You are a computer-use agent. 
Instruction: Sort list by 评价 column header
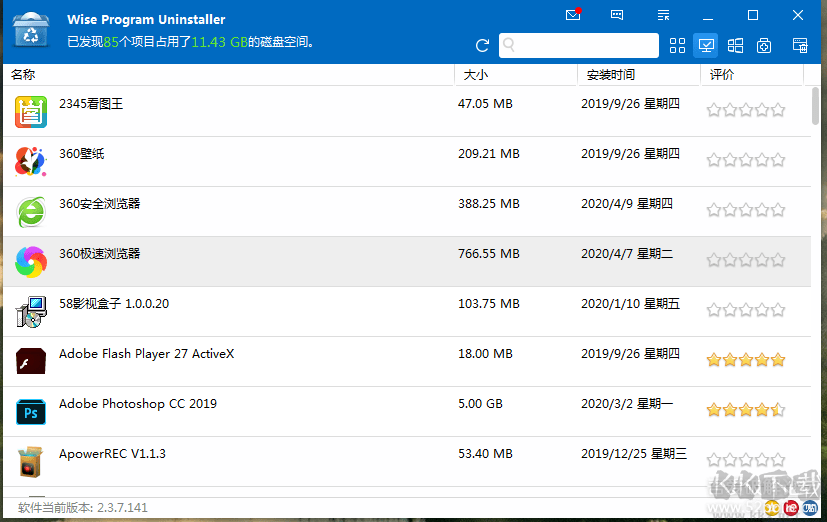(x=750, y=75)
